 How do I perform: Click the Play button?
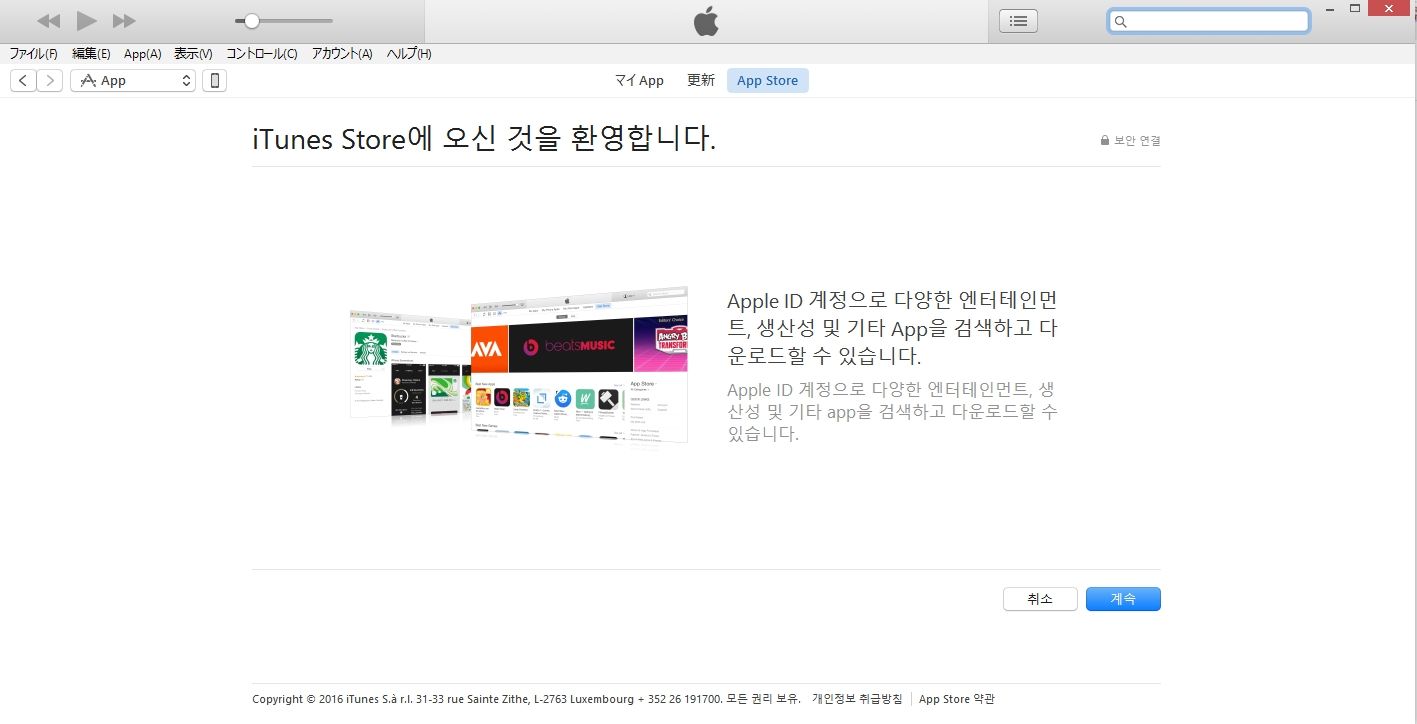[87, 20]
